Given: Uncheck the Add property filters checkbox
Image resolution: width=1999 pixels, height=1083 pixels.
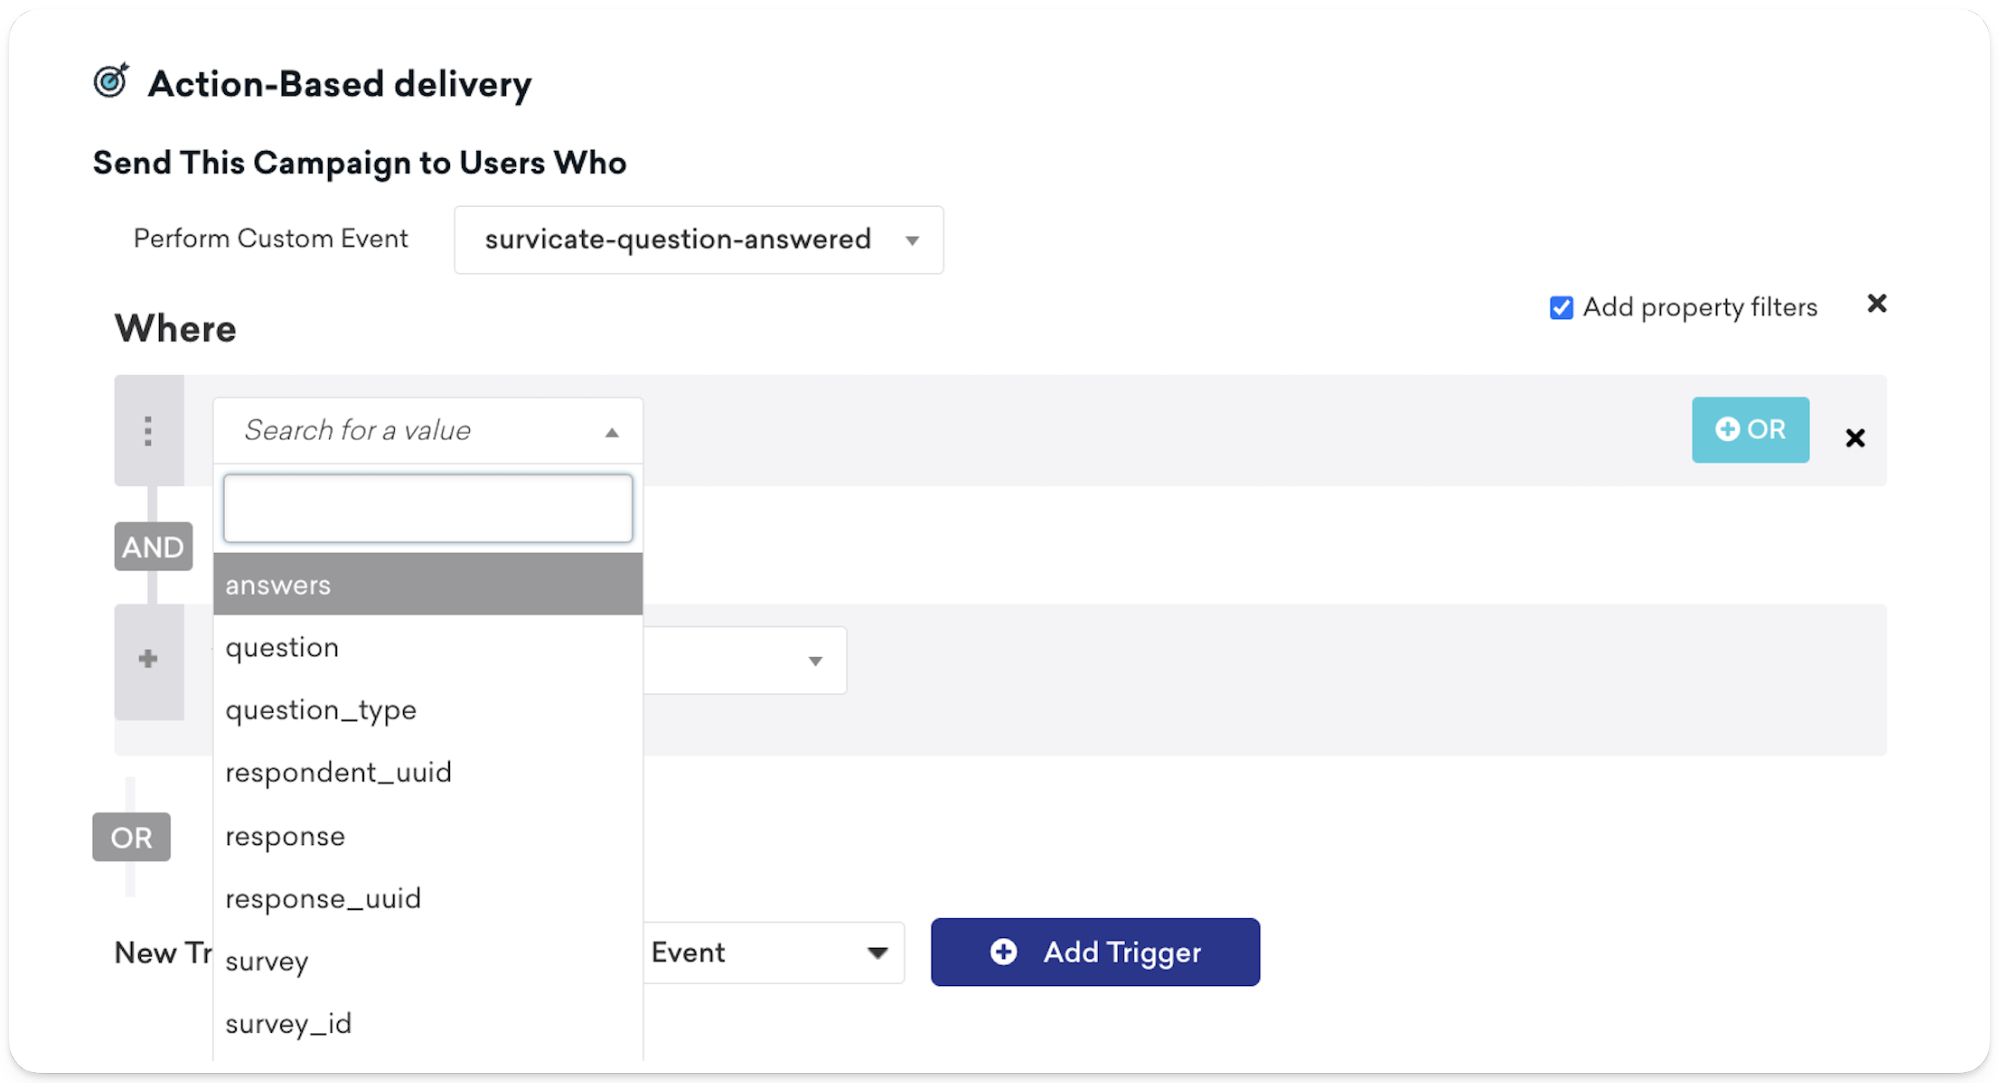Looking at the screenshot, I should 1560,307.
